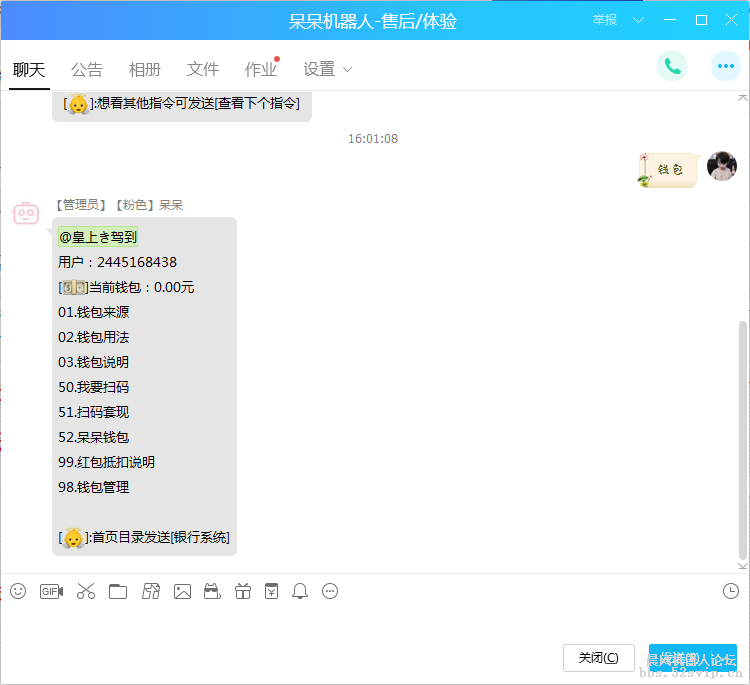This screenshot has height=685, width=750.
Task: Open the red packet yuan icon
Action: click(x=271, y=591)
